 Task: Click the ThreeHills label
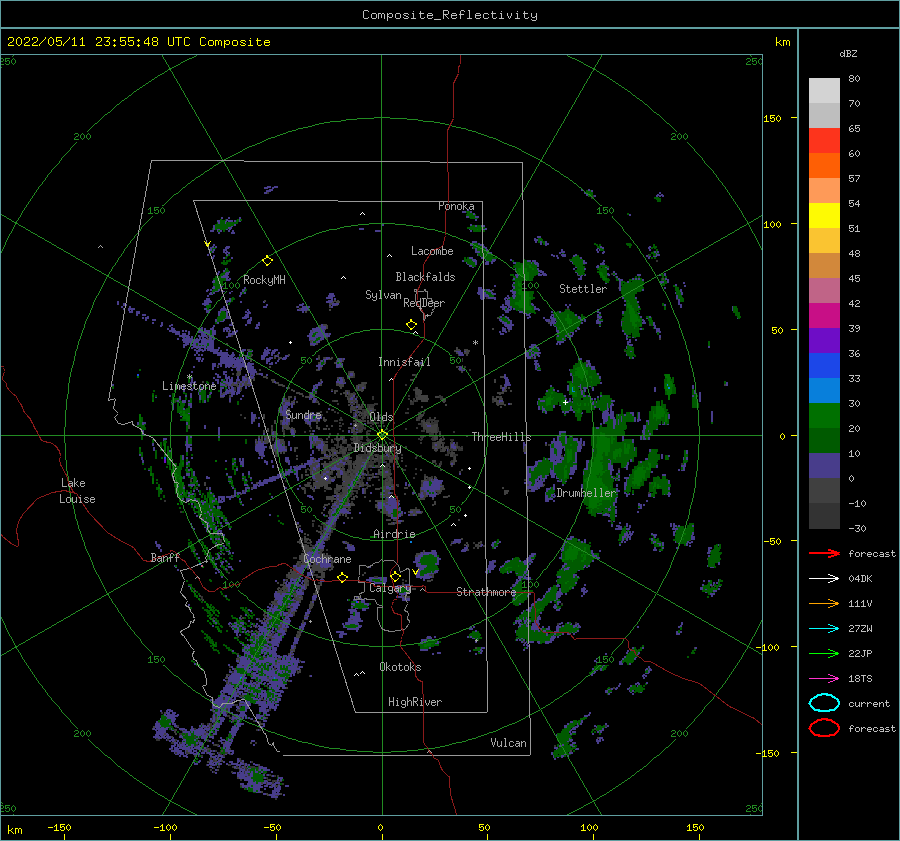502,437
